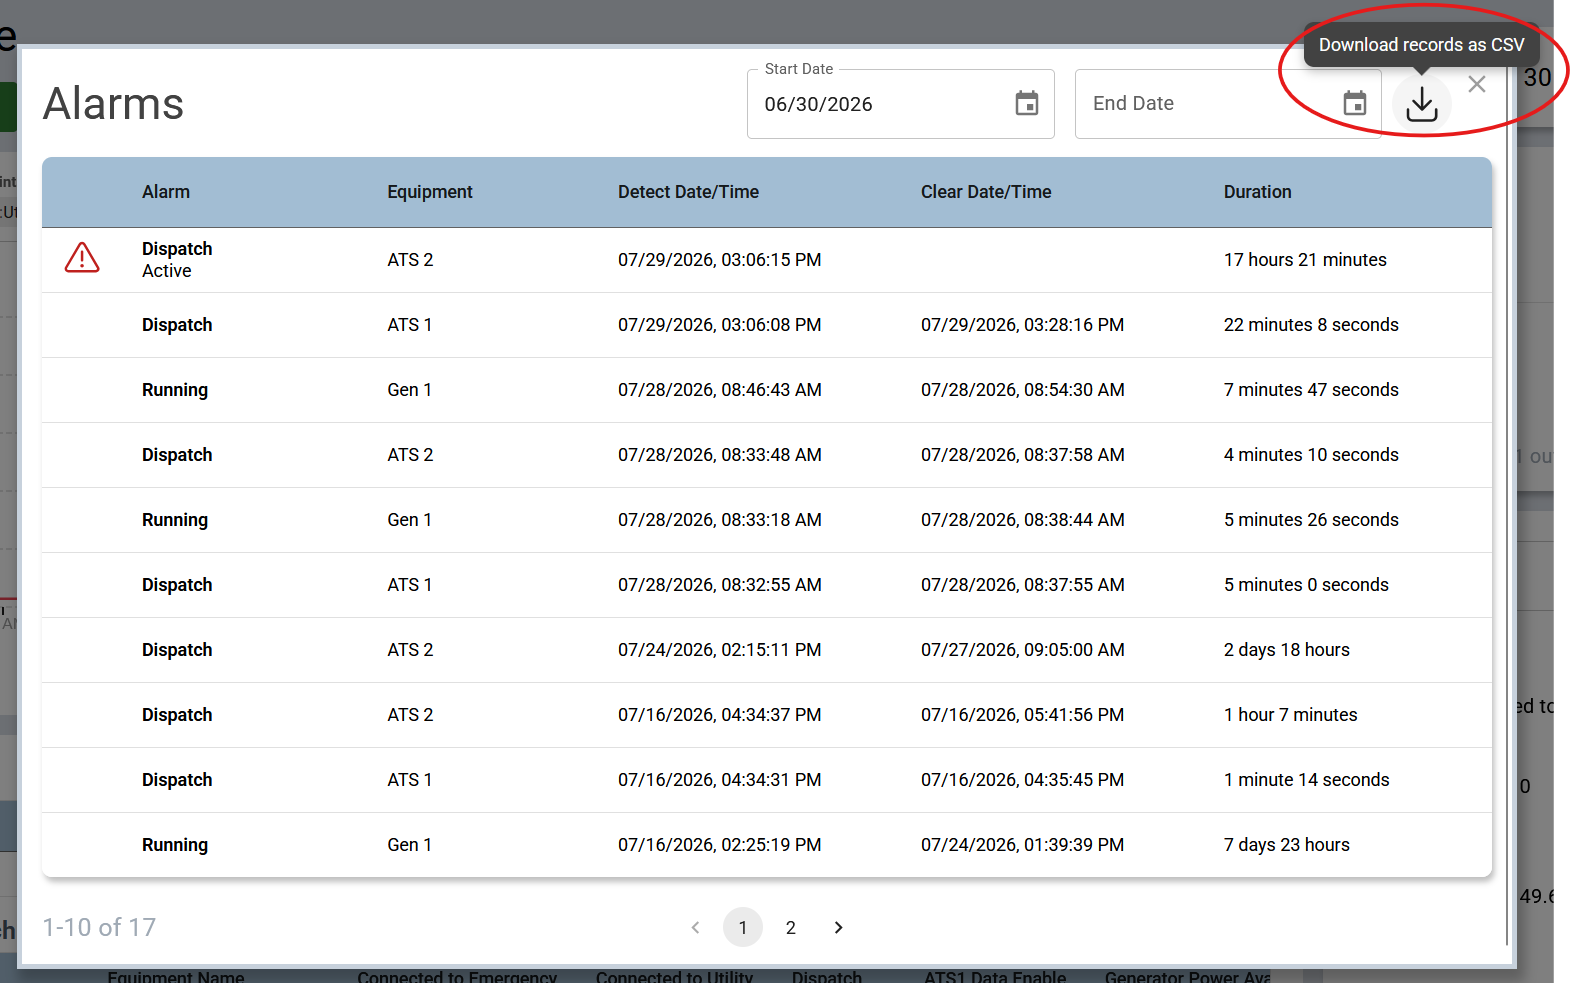Click clear time 07/27/2026, 09:05:00 AM
This screenshot has height=983, width=1570.
pyautogui.click(x=1022, y=650)
